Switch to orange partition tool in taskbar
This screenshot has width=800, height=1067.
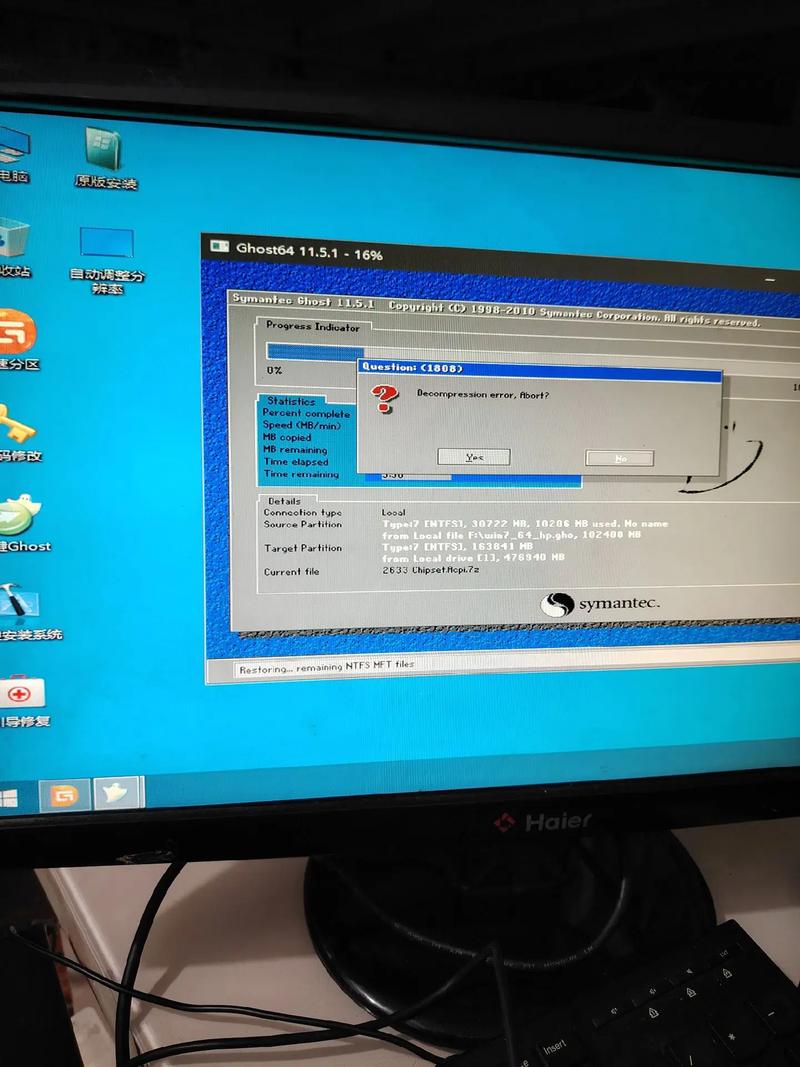pyautogui.click(x=65, y=796)
